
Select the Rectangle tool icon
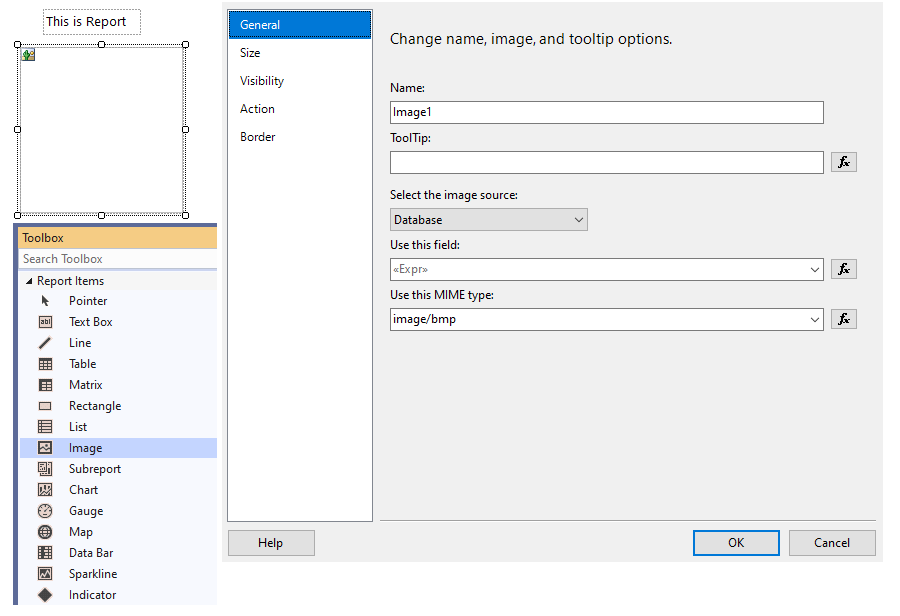(45, 406)
